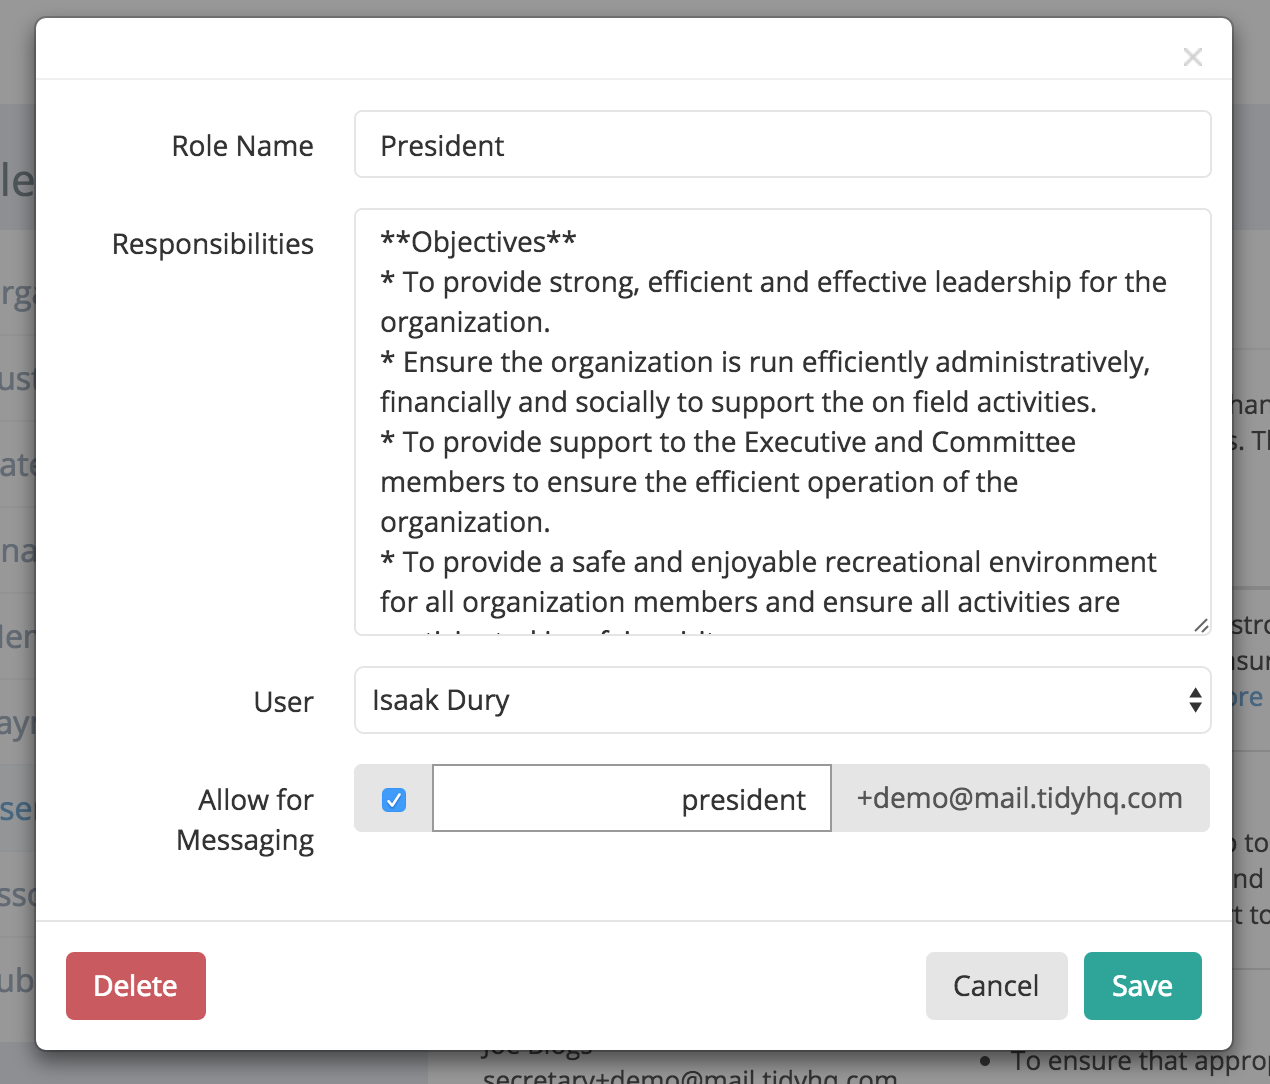Image resolution: width=1270 pixels, height=1084 pixels.
Task: Close the role dialog with the X icon
Action: pyautogui.click(x=1193, y=57)
